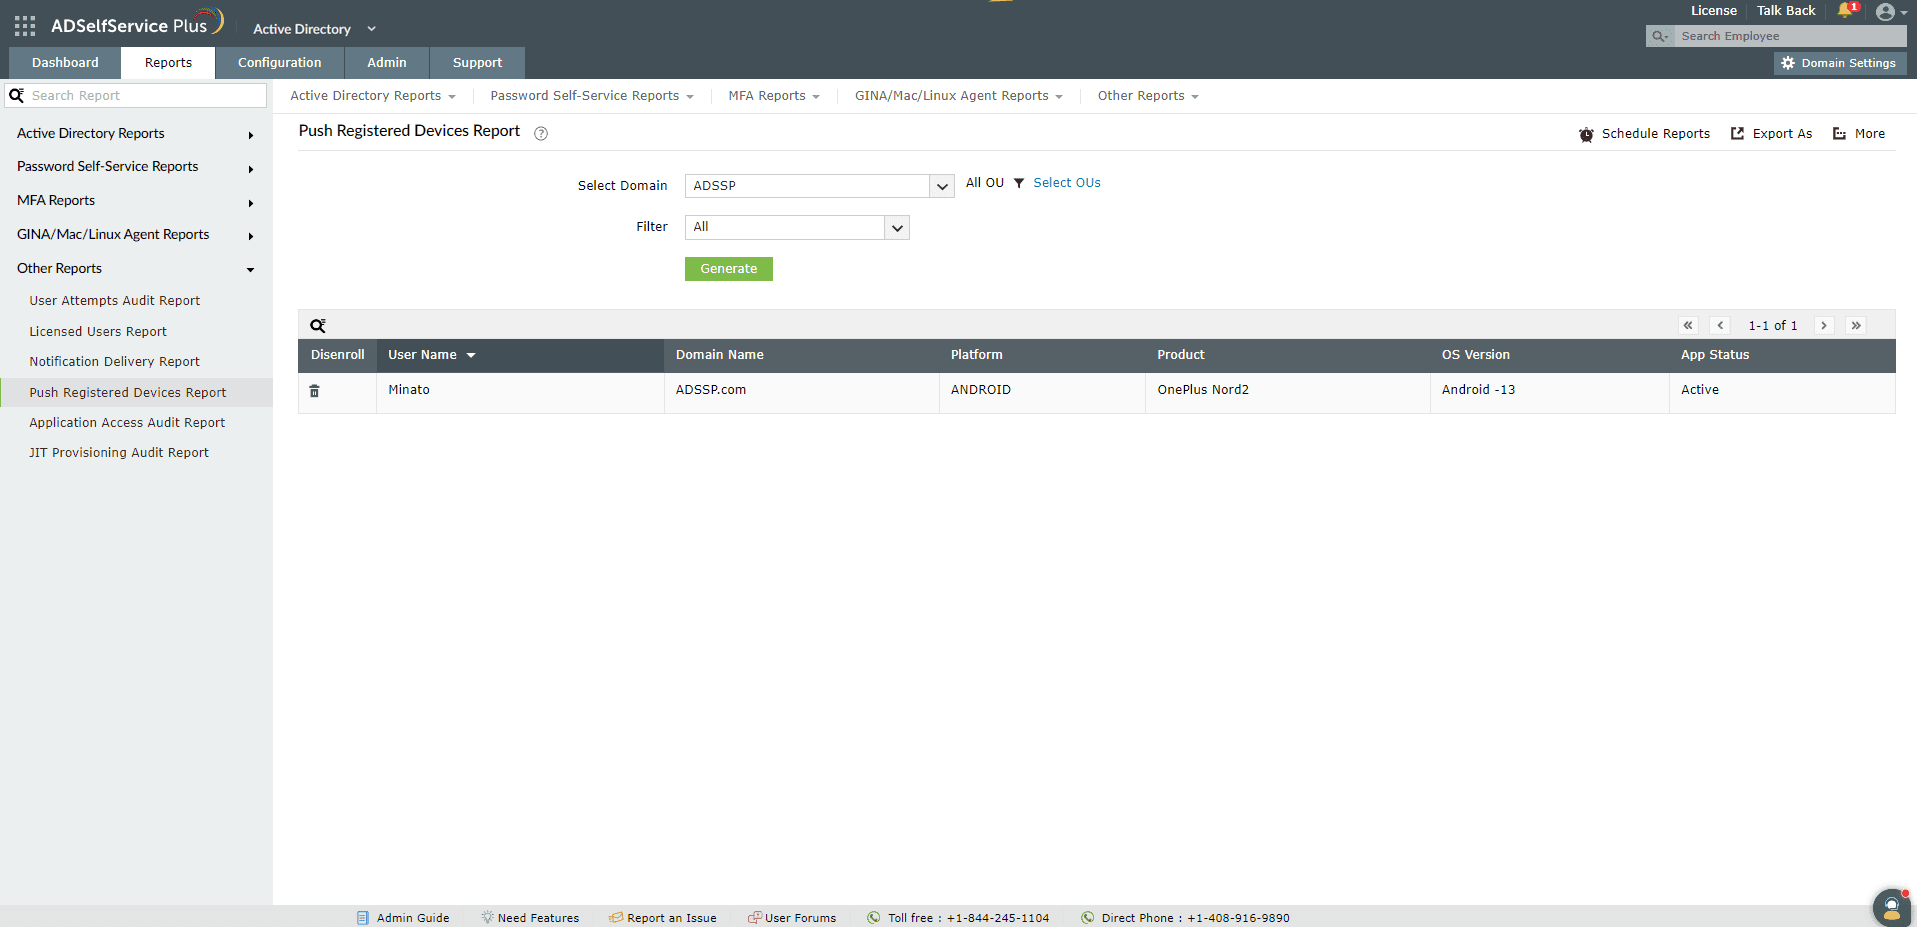
Task: Click the Admin Guide document icon
Action: (x=363, y=918)
